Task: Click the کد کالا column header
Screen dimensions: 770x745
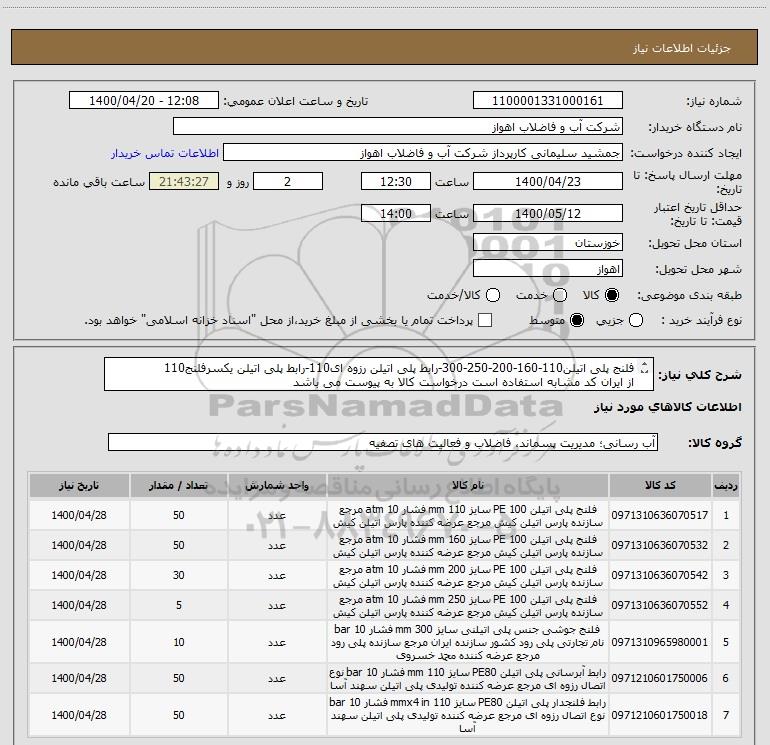Action: (660, 486)
